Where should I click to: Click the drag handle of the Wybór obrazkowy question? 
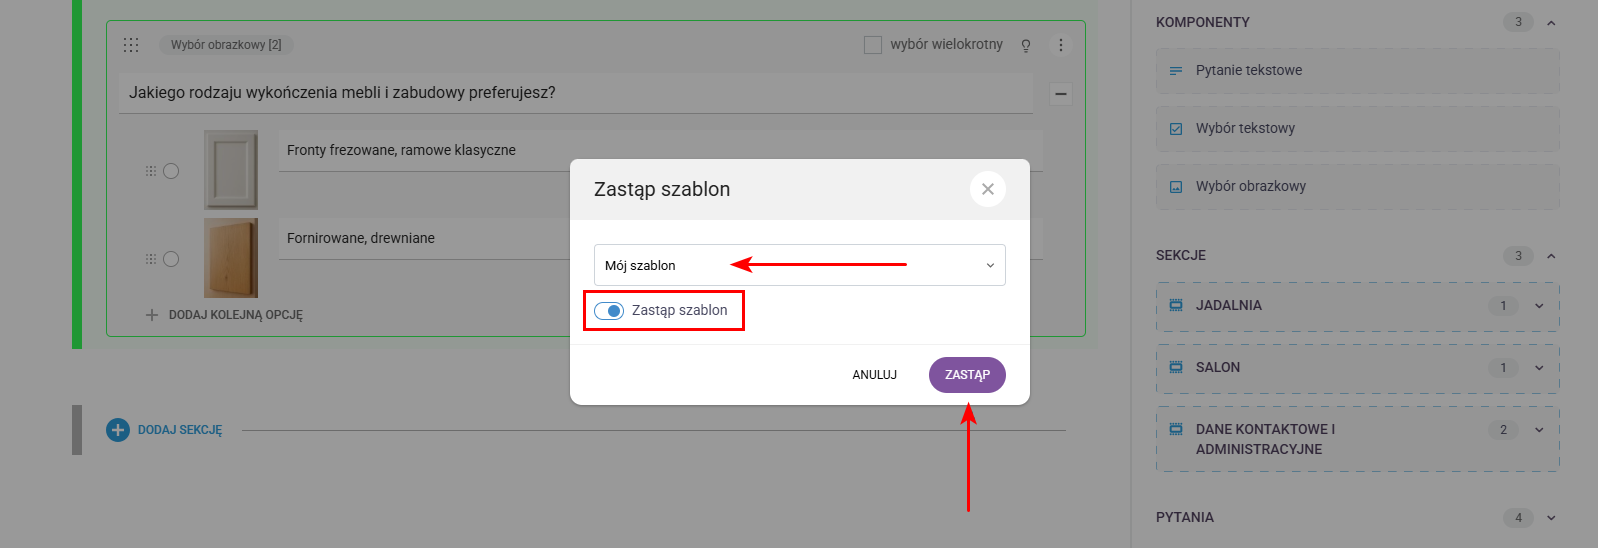pyautogui.click(x=131, y=45)
